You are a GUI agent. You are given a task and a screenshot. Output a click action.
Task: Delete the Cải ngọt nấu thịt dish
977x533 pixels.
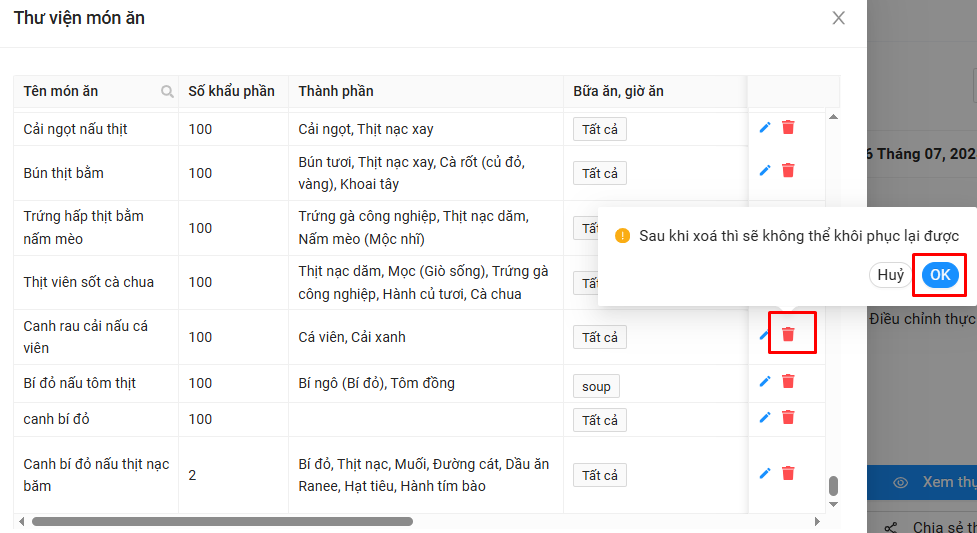(788, 127)
